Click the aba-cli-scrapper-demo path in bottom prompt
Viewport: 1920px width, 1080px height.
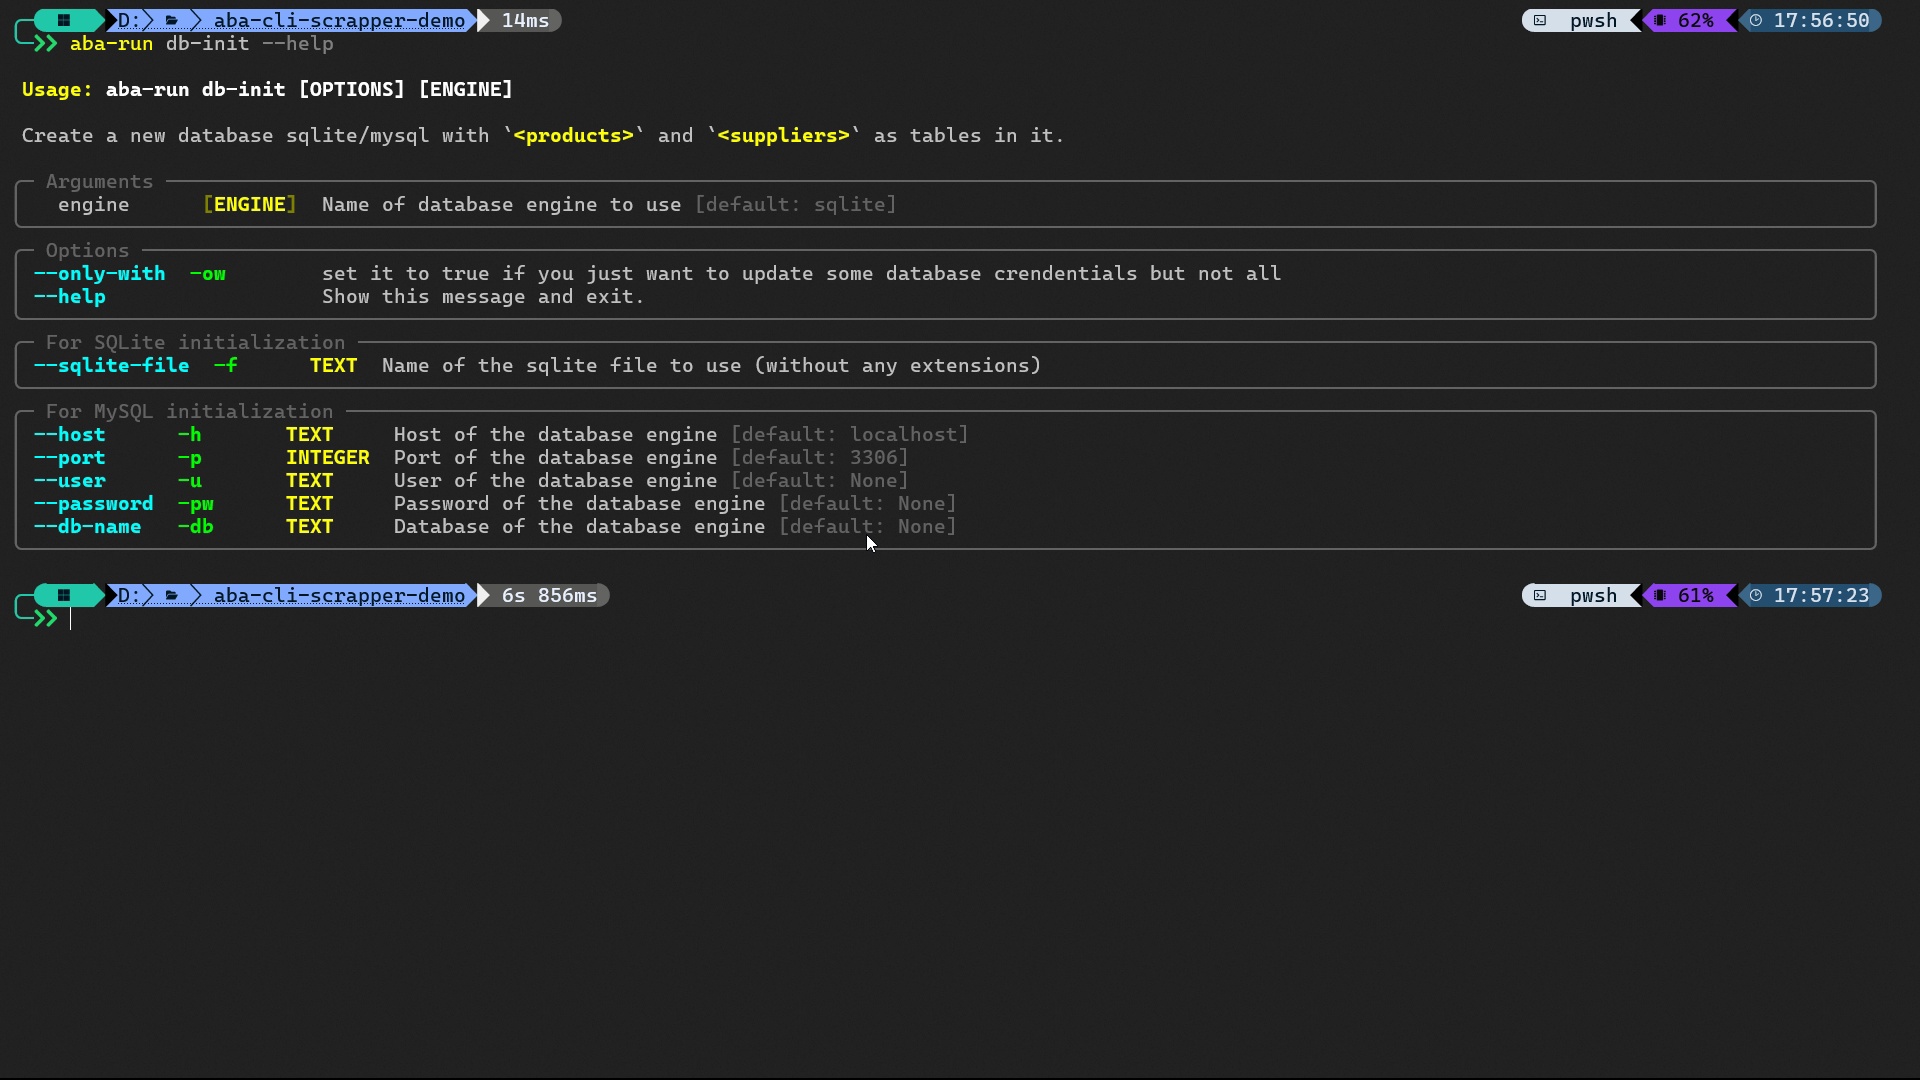point(339,595)
